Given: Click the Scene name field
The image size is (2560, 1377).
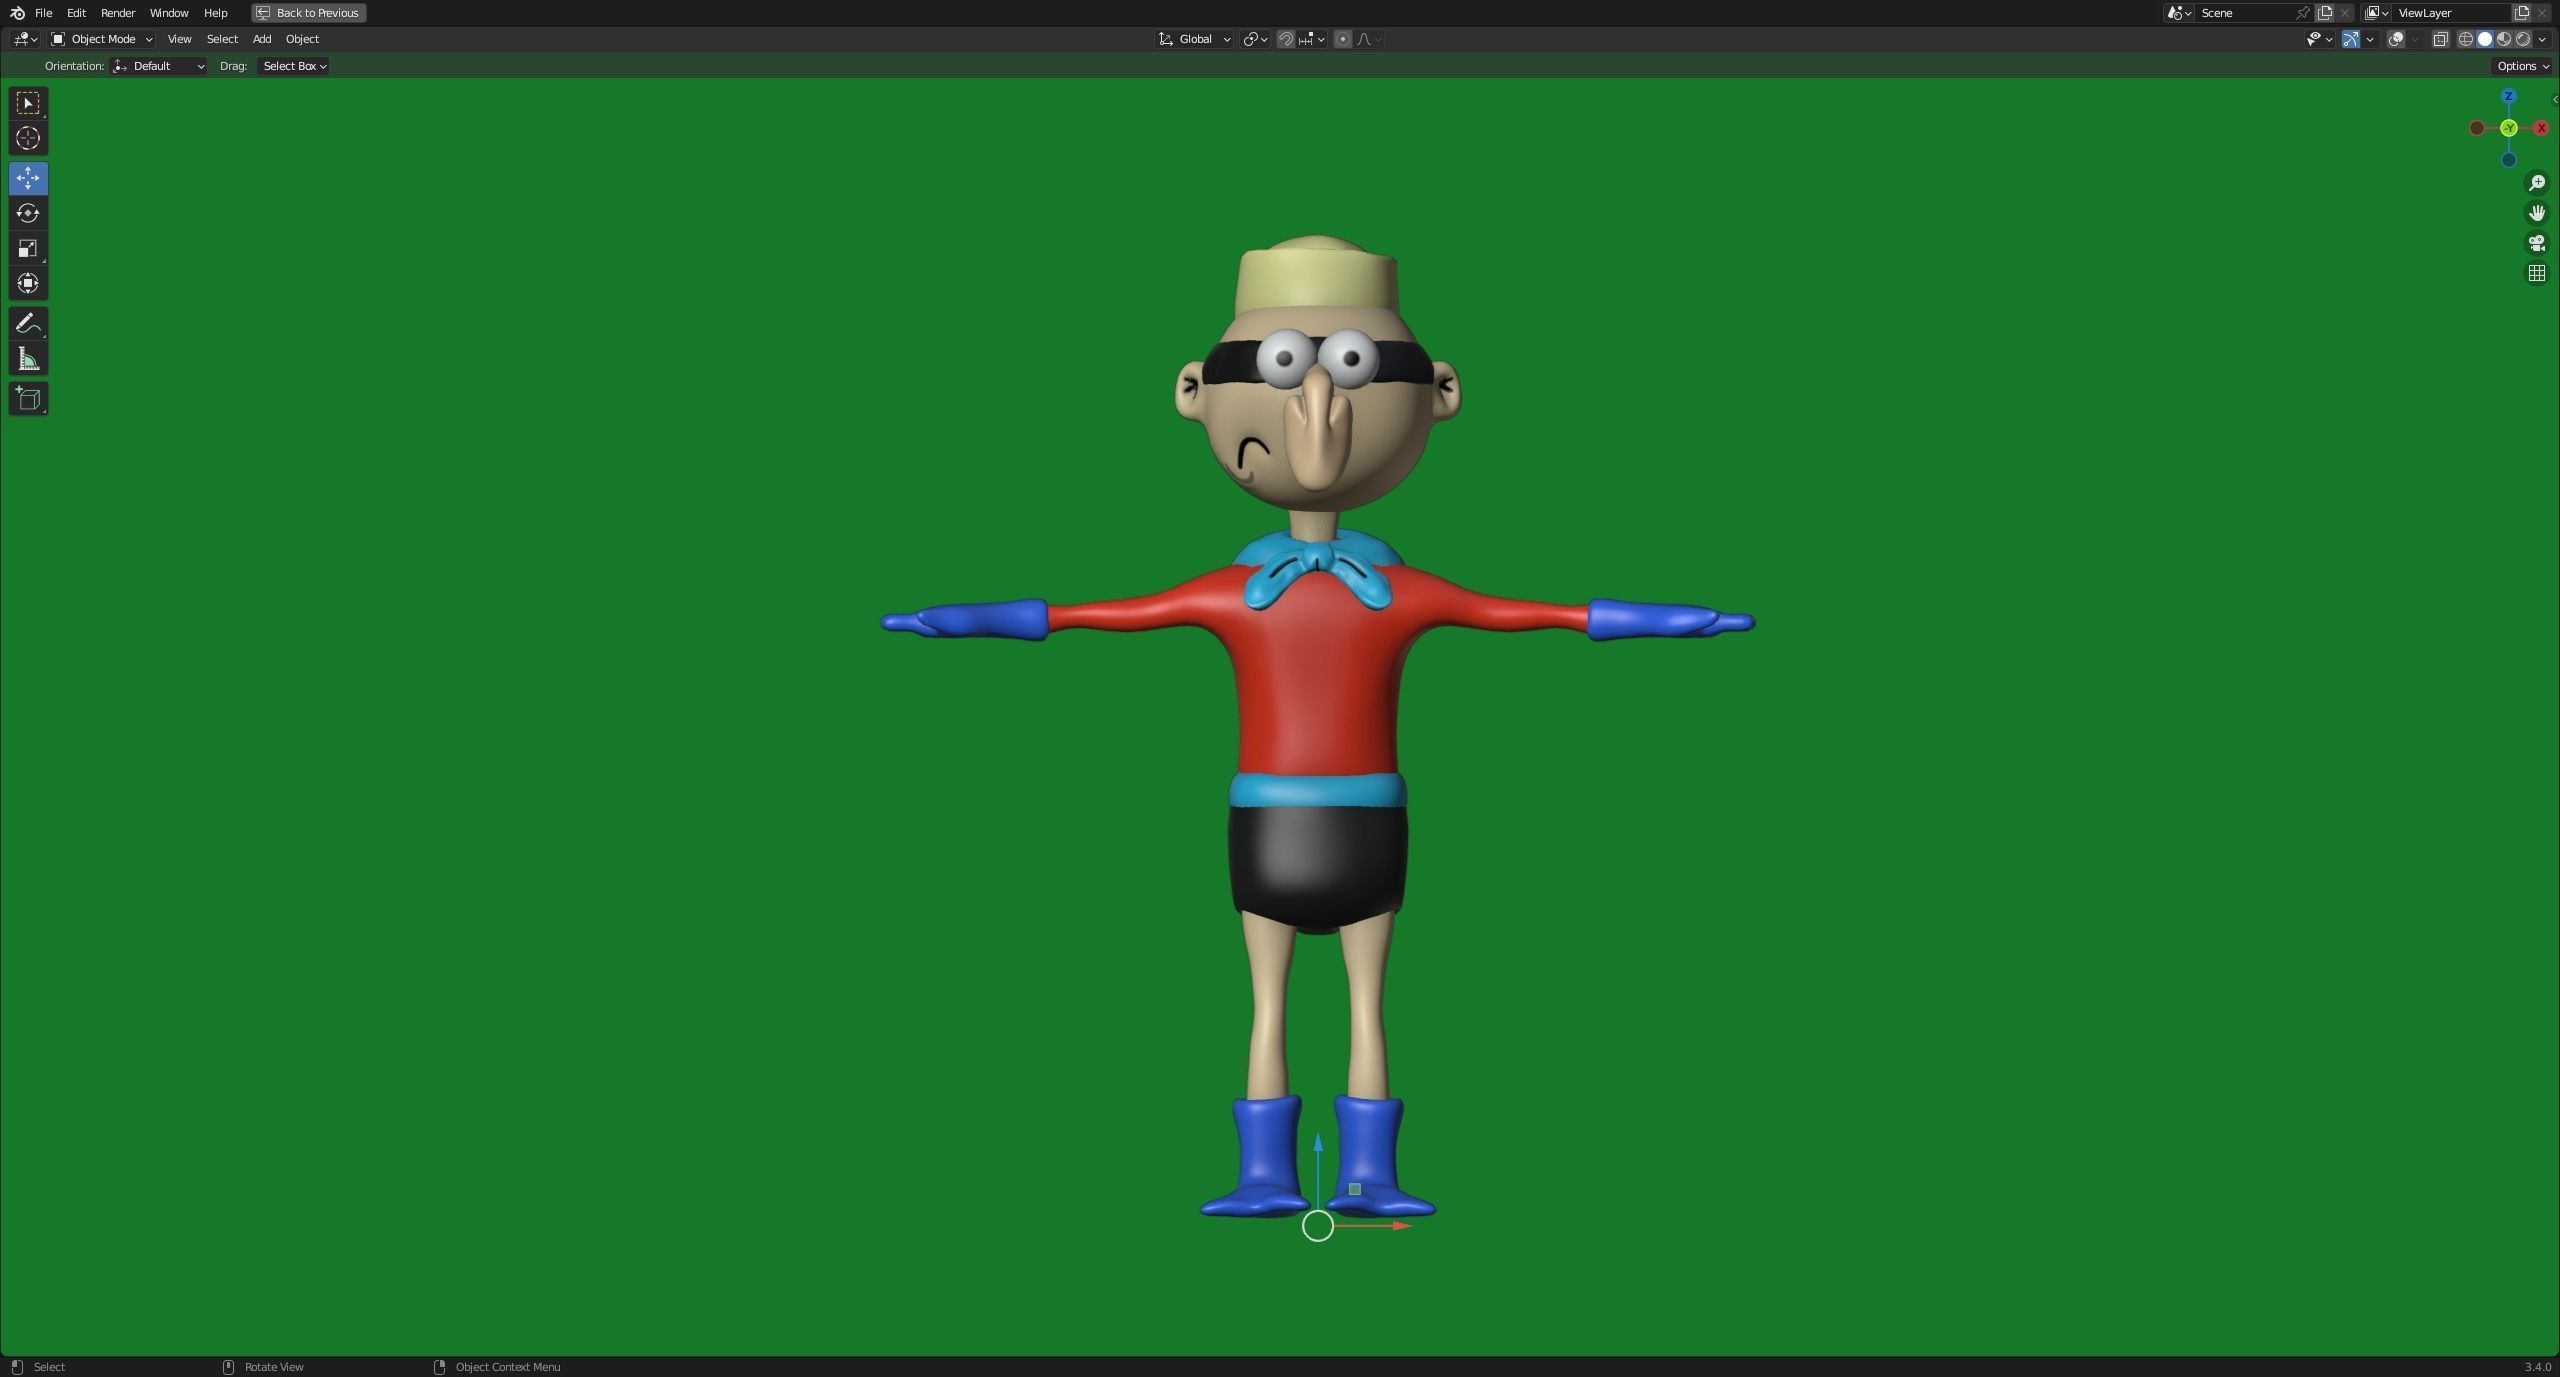Looking at the screenshot, I should 2245,13.
